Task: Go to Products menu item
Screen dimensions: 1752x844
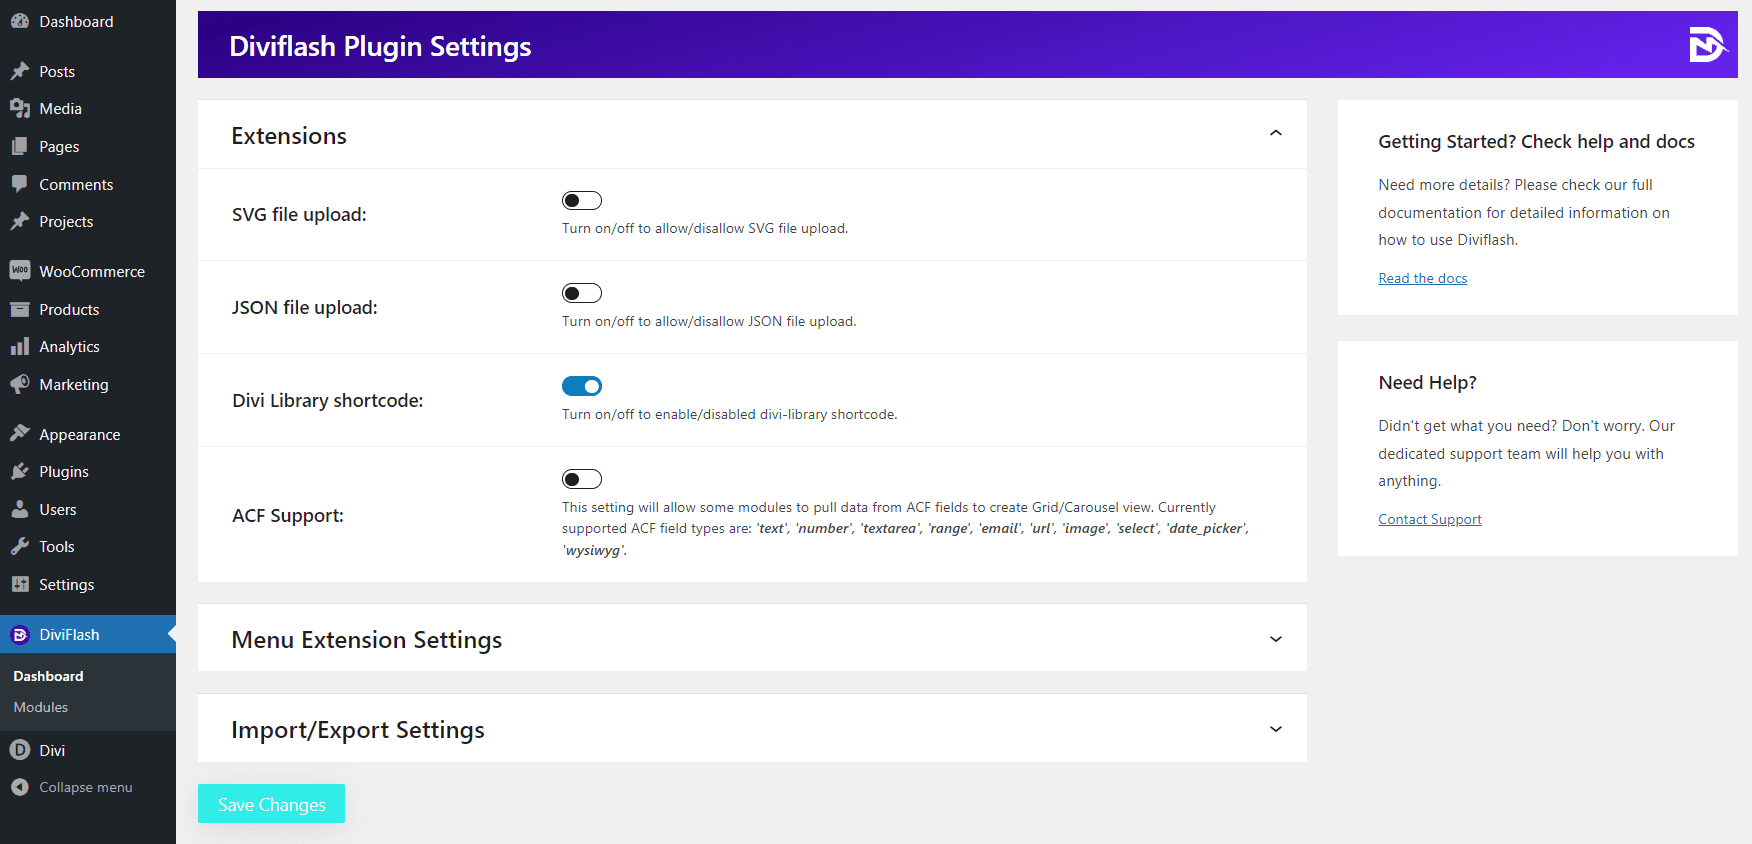Action: (x=69, y=309)
